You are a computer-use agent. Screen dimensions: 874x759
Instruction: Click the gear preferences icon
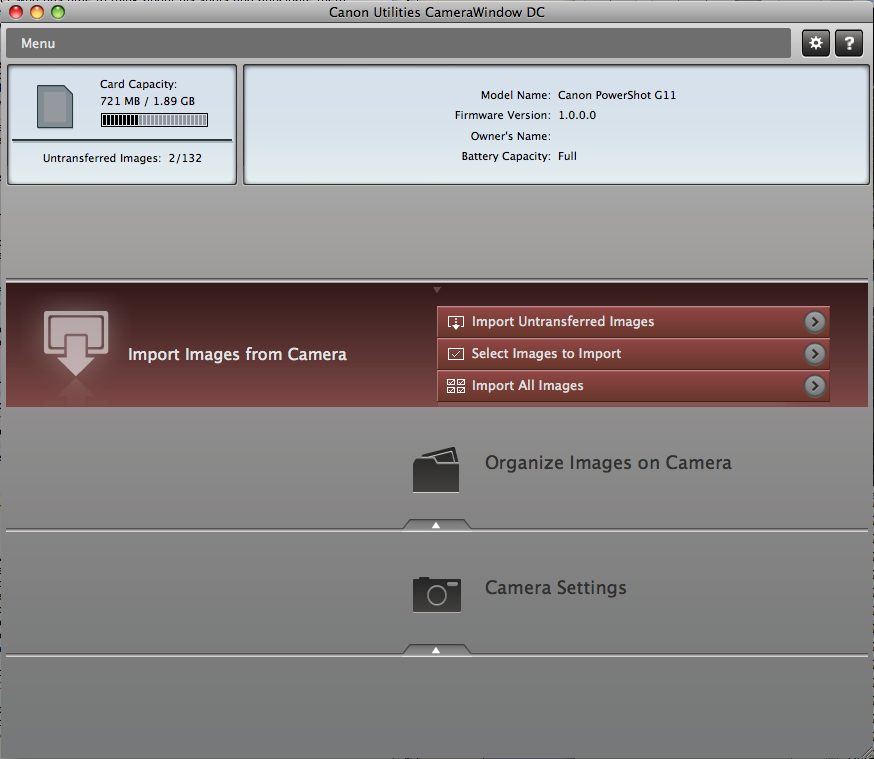[816, 43]
